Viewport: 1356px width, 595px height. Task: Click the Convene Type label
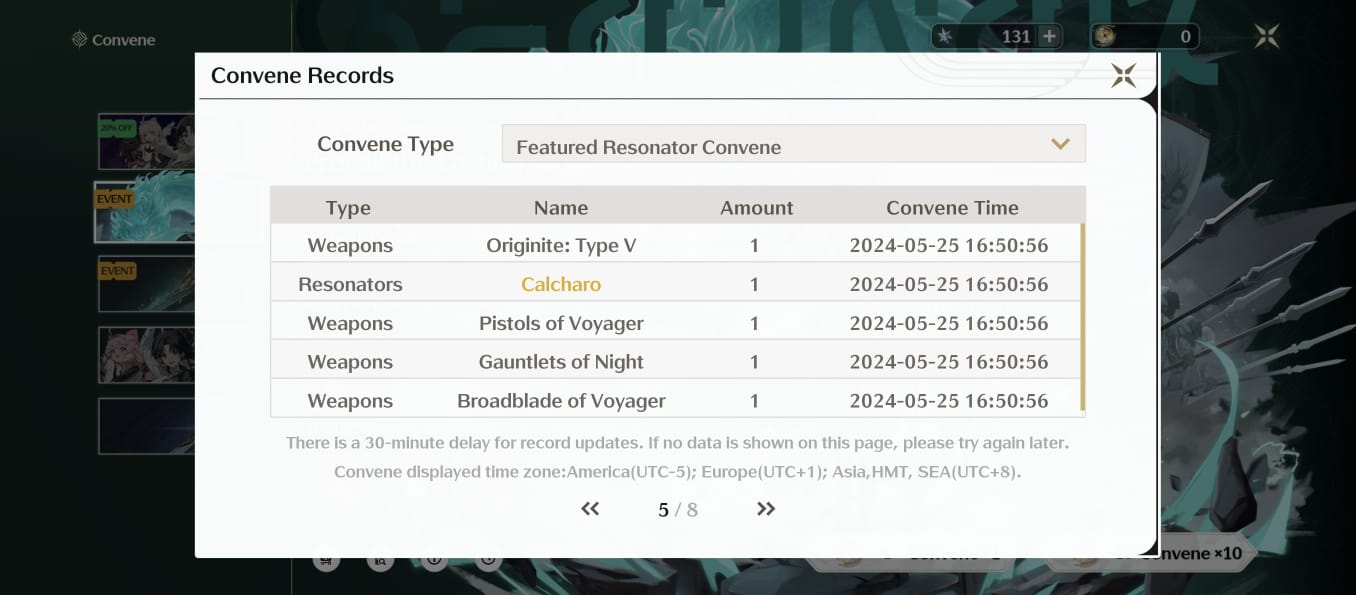385,144
